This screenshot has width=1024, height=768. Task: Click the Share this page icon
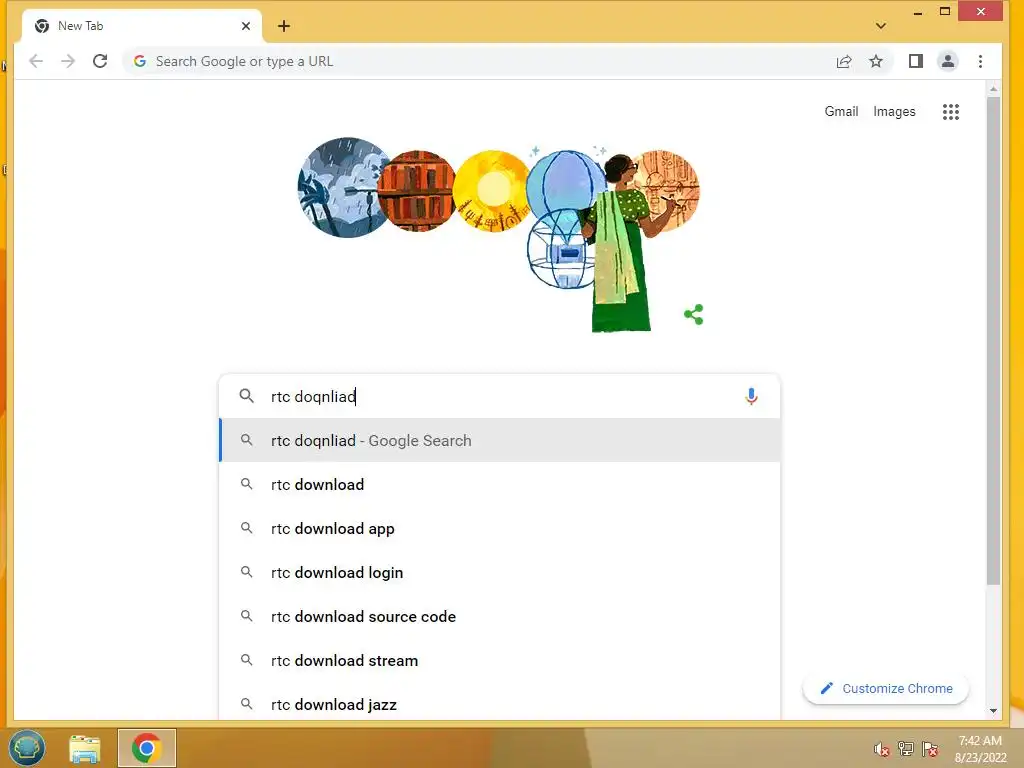tap(844, 61)
